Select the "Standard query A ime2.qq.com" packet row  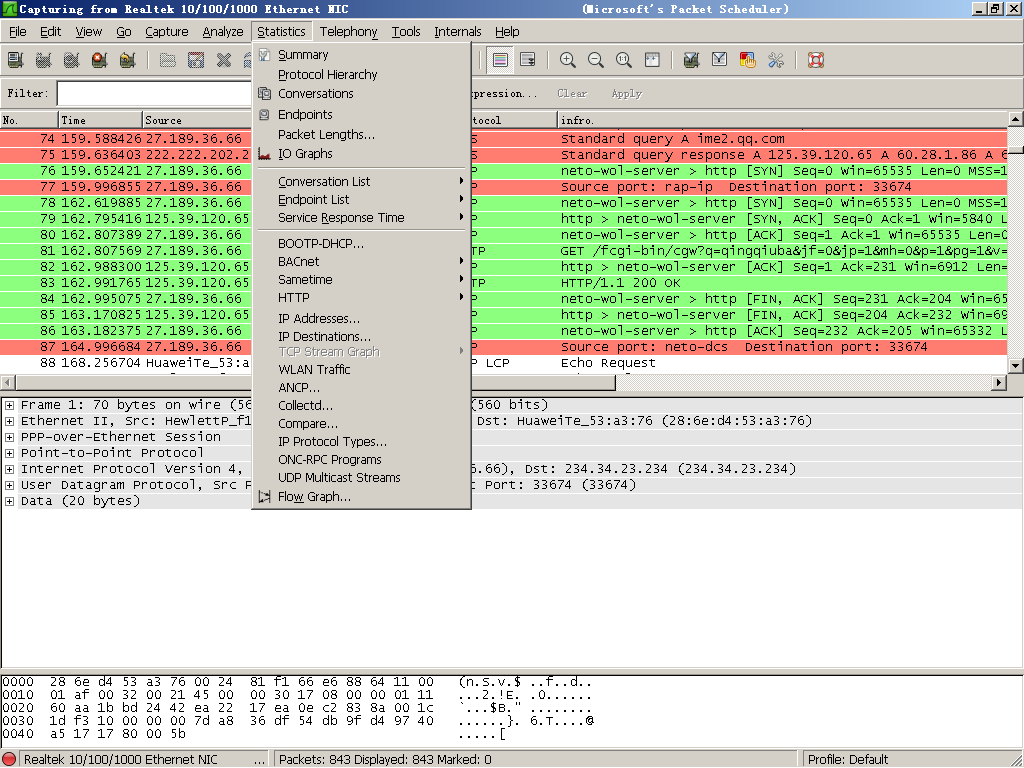point(504,138)
